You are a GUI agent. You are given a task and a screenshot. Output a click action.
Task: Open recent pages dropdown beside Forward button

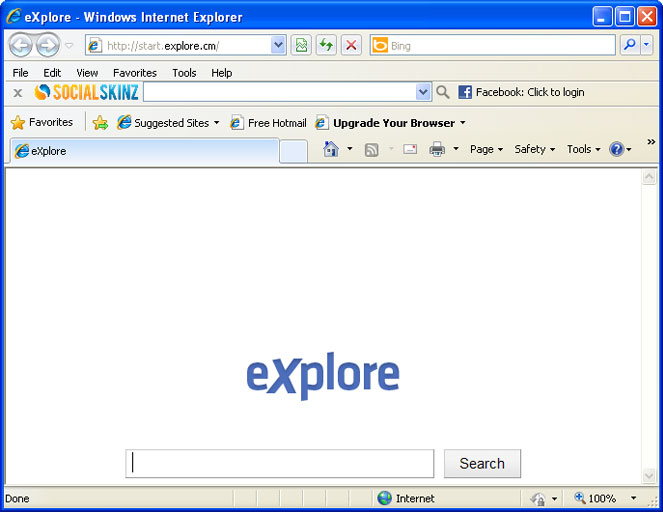69,45
